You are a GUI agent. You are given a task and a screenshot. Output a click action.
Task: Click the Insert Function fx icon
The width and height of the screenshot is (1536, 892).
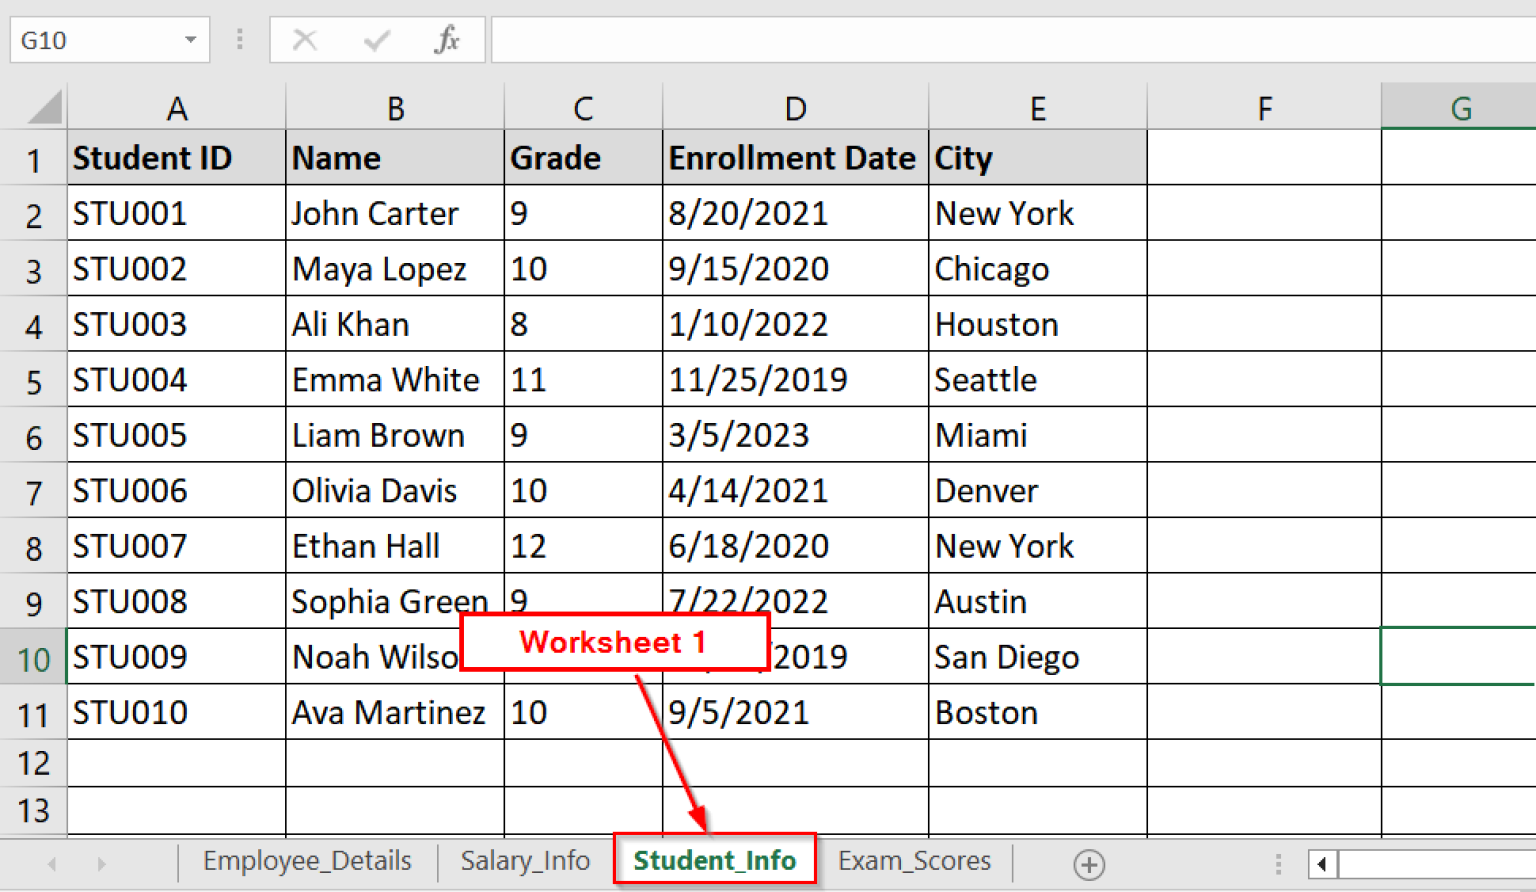pos(447,40)
